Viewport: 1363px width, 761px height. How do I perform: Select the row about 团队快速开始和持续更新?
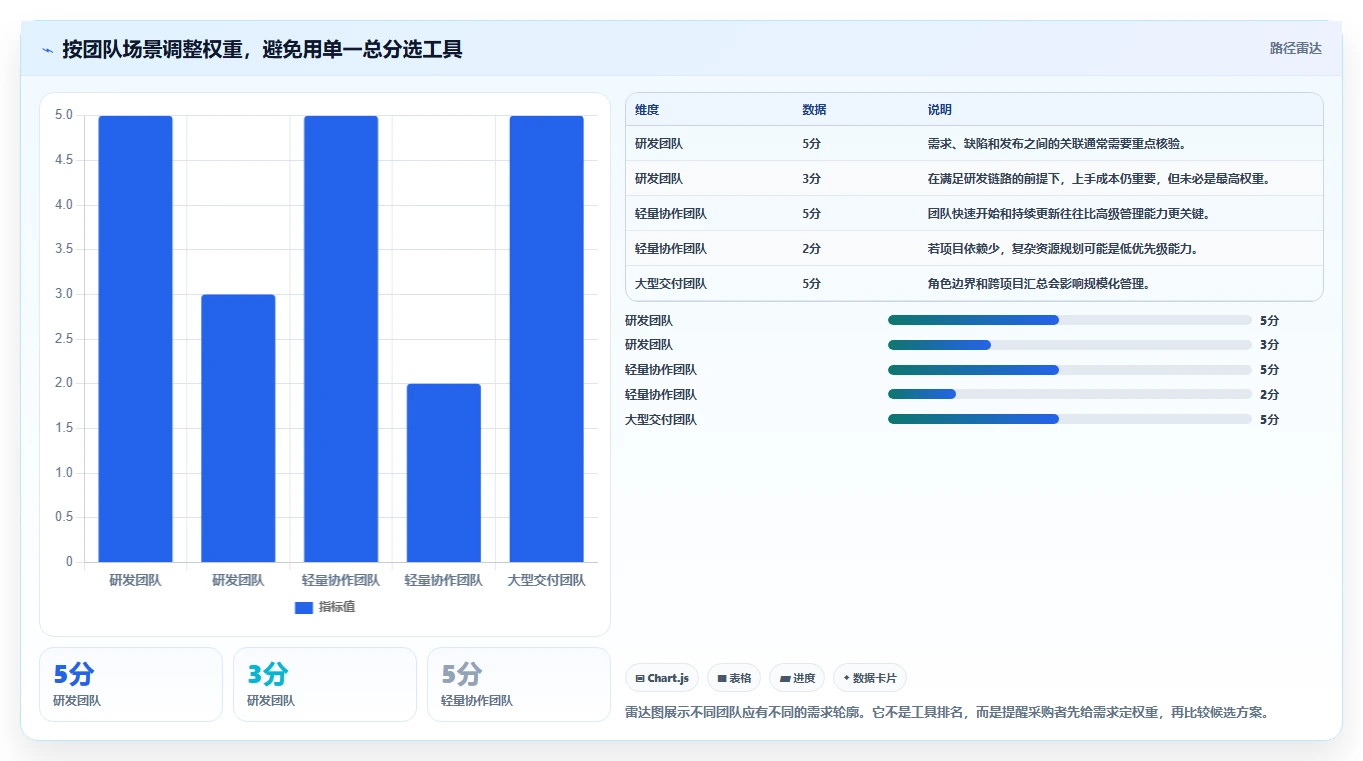click(974, 214)
